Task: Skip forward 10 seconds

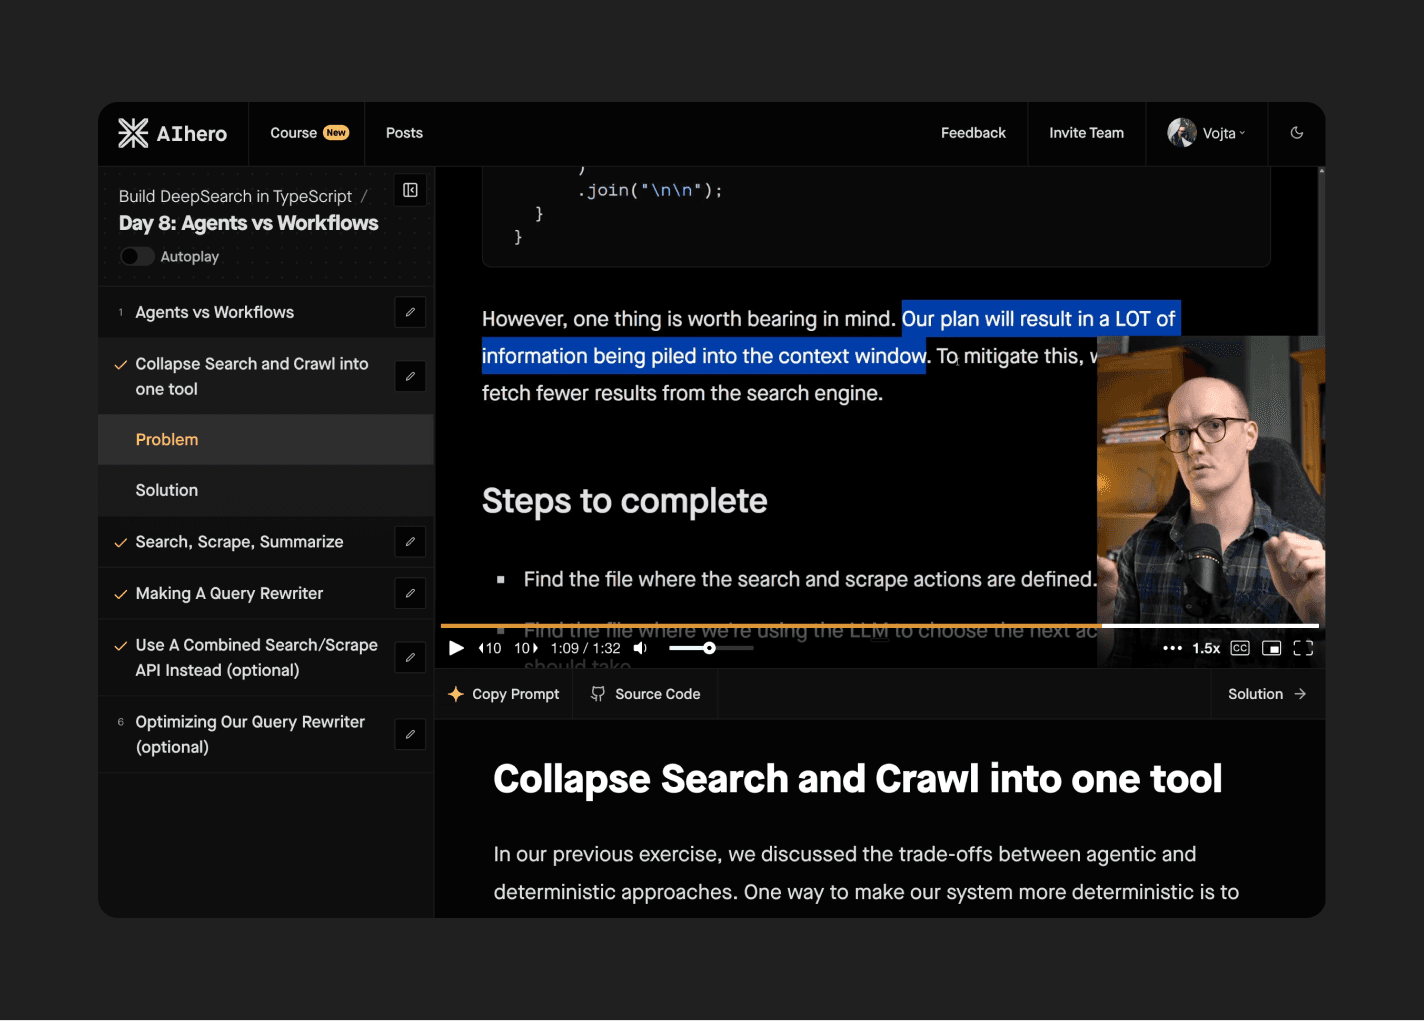Action: click(x=526, y=648)
